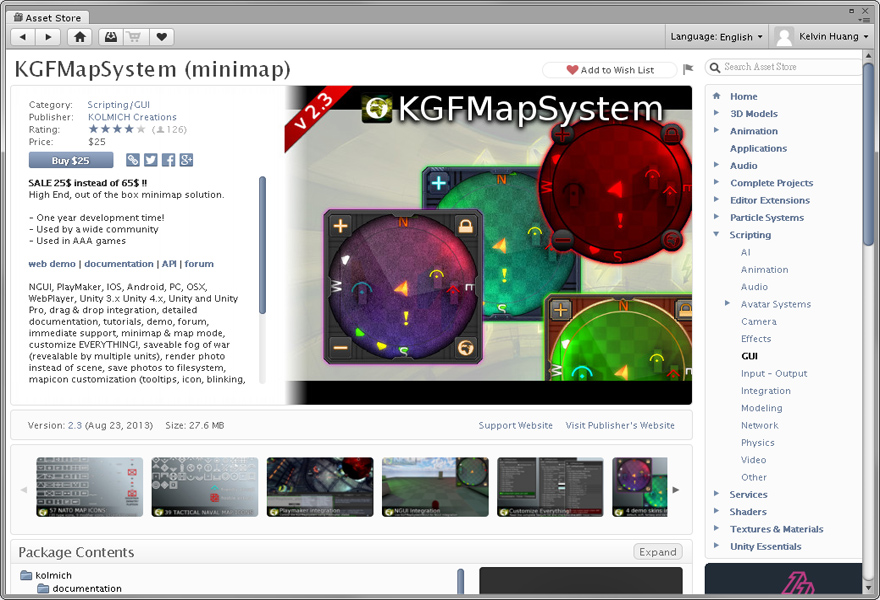Click Add to Wish List button

pyautogui.click(x=609, y=70)
